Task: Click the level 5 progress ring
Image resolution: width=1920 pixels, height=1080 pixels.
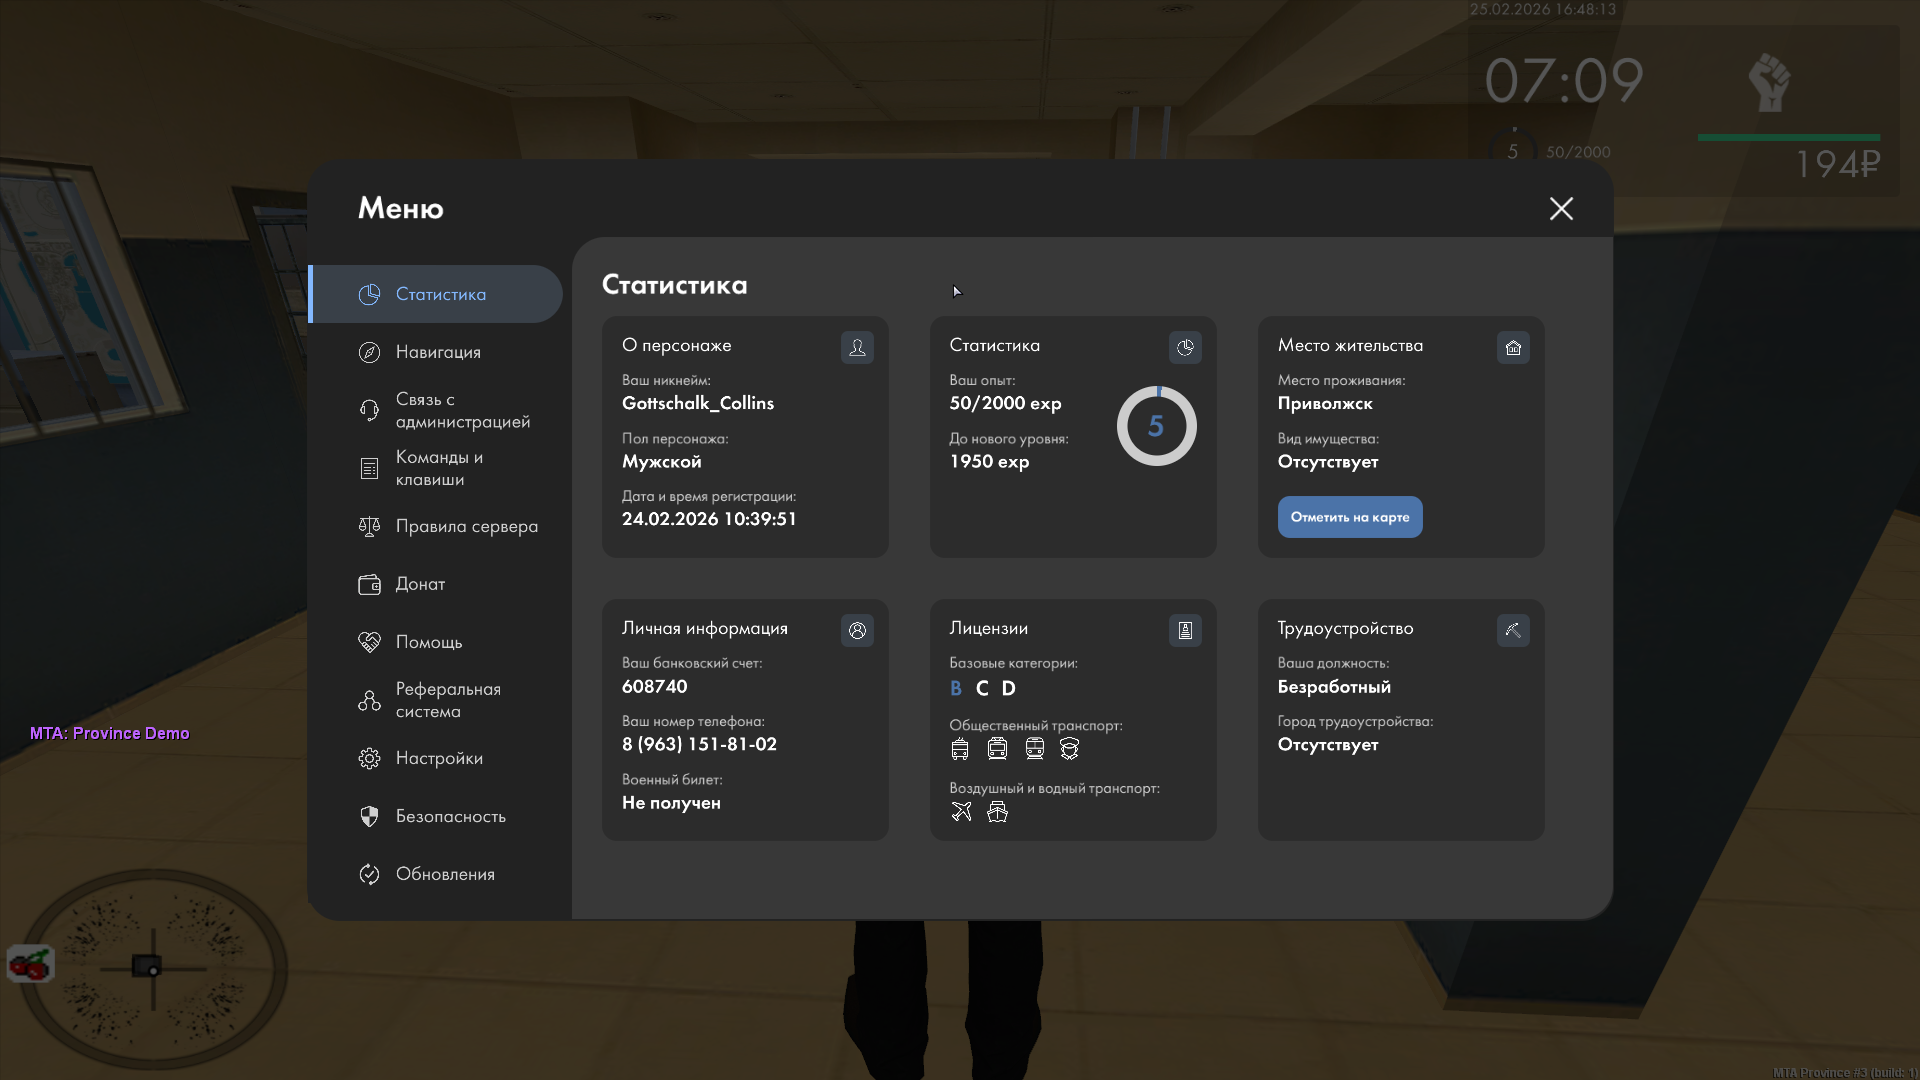Action: pos(1156,426)
